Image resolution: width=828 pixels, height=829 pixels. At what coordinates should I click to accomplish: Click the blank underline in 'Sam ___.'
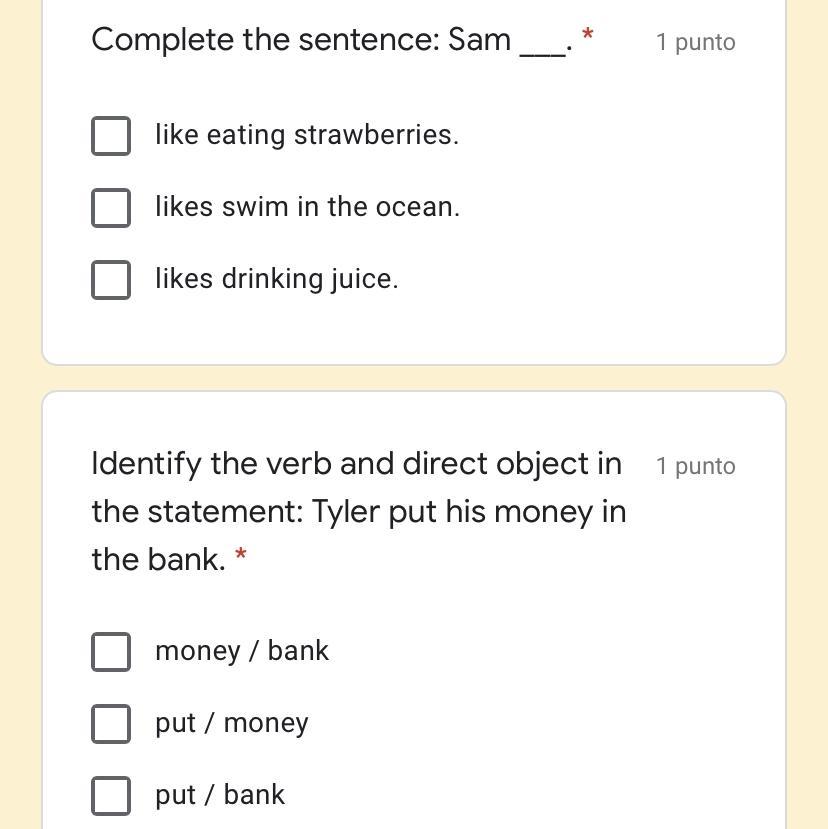[x=542, y=55]
